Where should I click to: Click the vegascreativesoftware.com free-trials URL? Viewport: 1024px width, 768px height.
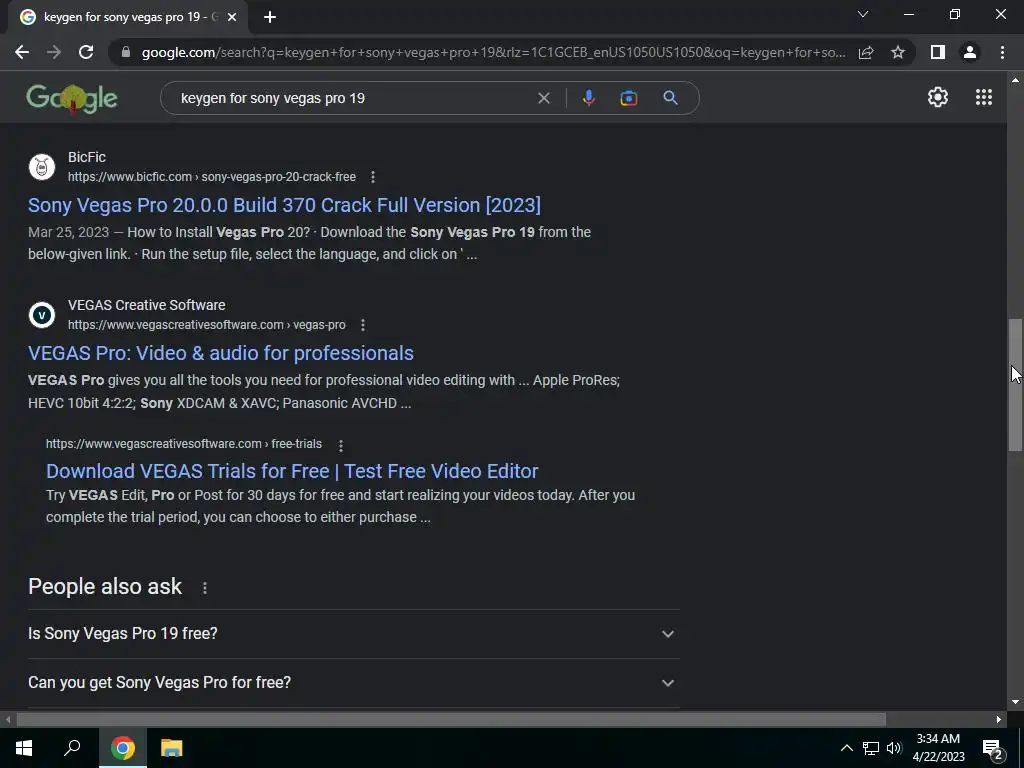click(x=184, y=444)
